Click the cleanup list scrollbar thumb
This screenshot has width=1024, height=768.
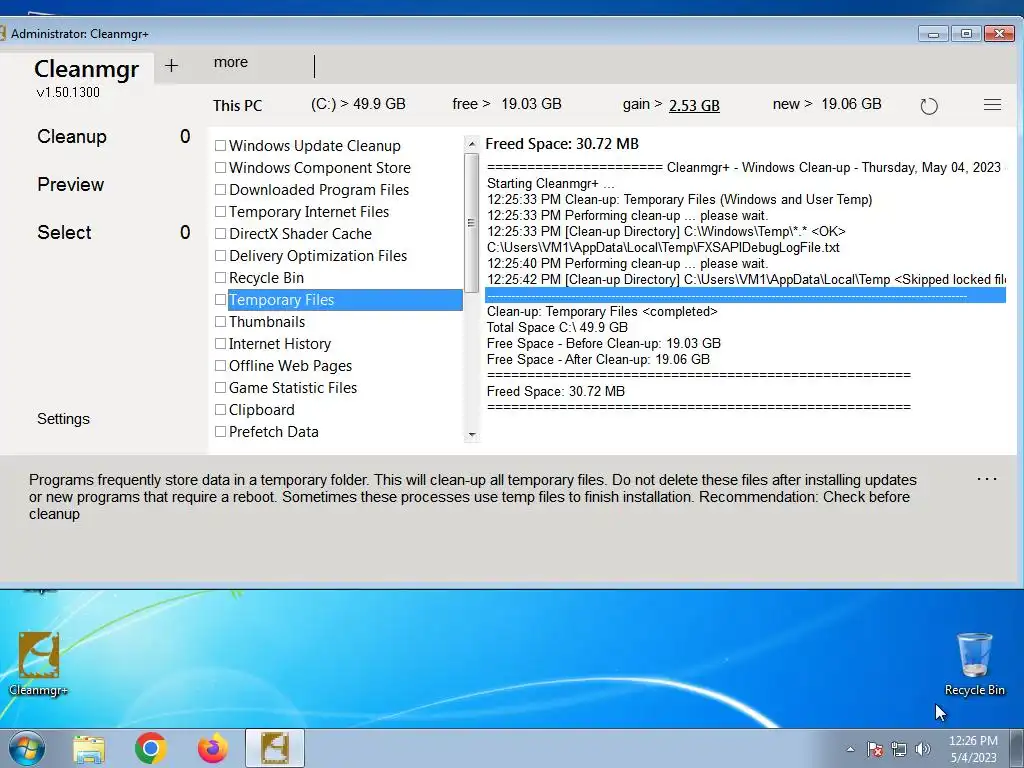(472, 223)
